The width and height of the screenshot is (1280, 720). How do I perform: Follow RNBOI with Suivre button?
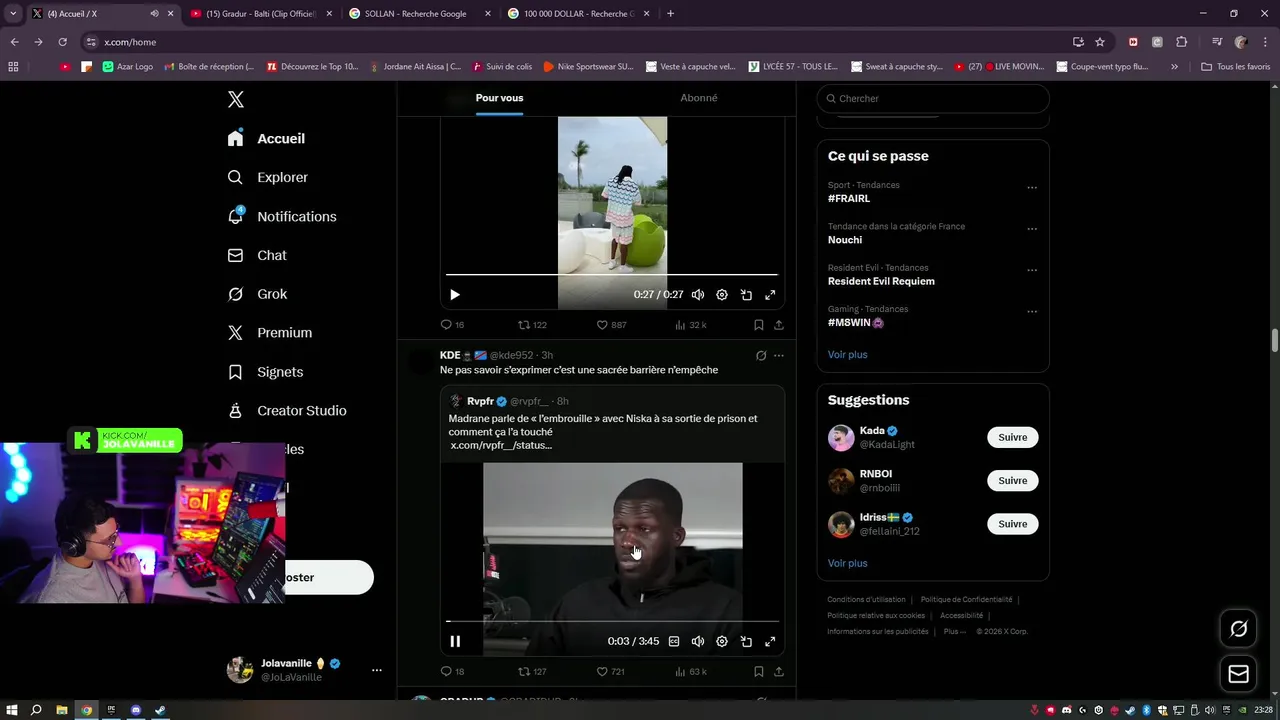1012,481
